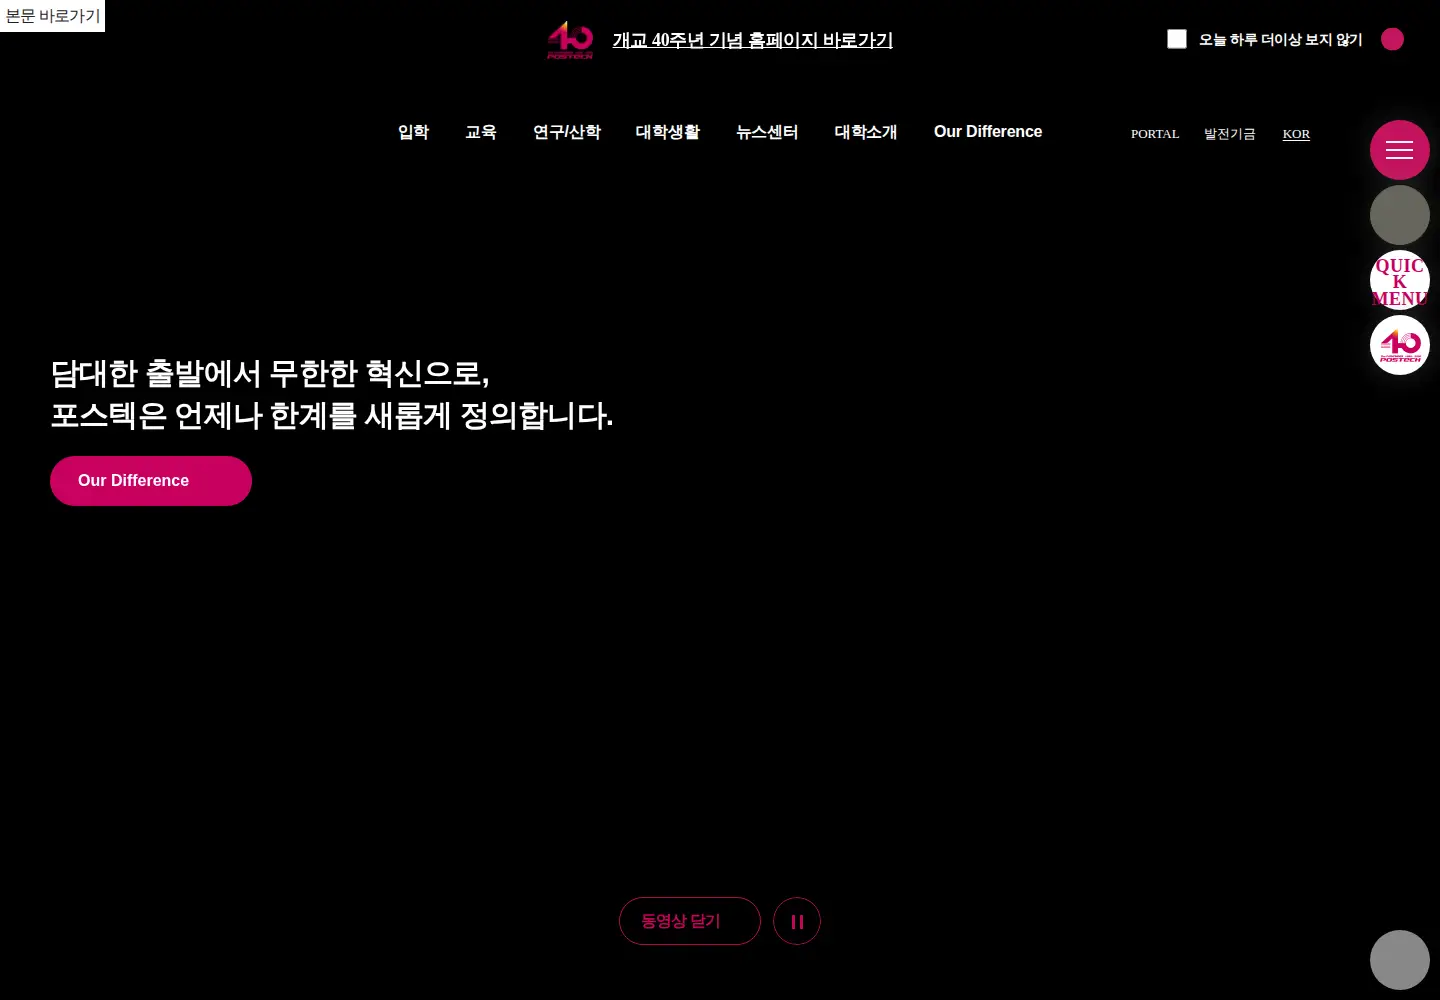The height and width of the screenshot is (1000, 1440).
Task: Check '오늘 하루 더이상 보지 않기' checkbox
Action: click(x=1177, y=39)
